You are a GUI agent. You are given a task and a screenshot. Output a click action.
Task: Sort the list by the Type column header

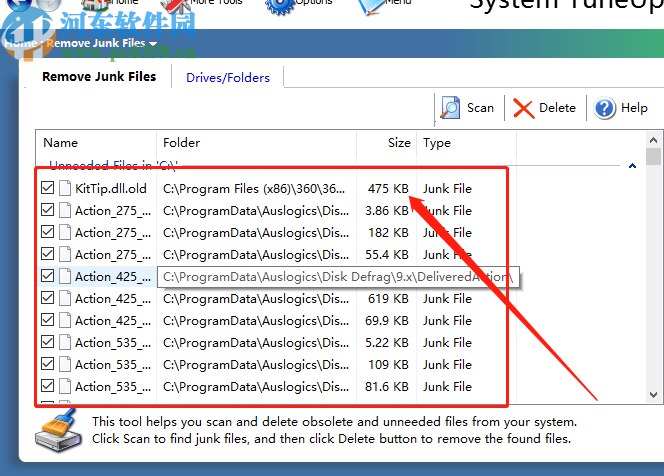(437, 143)
